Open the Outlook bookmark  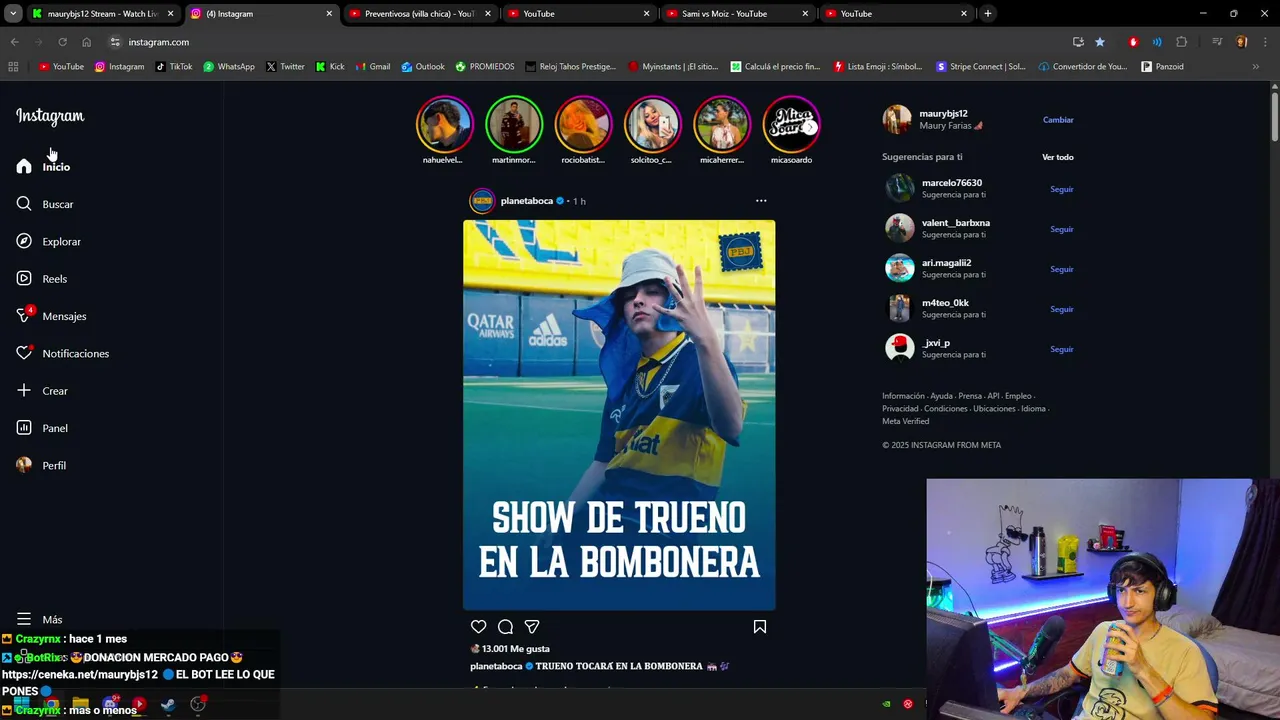(423, 67)
